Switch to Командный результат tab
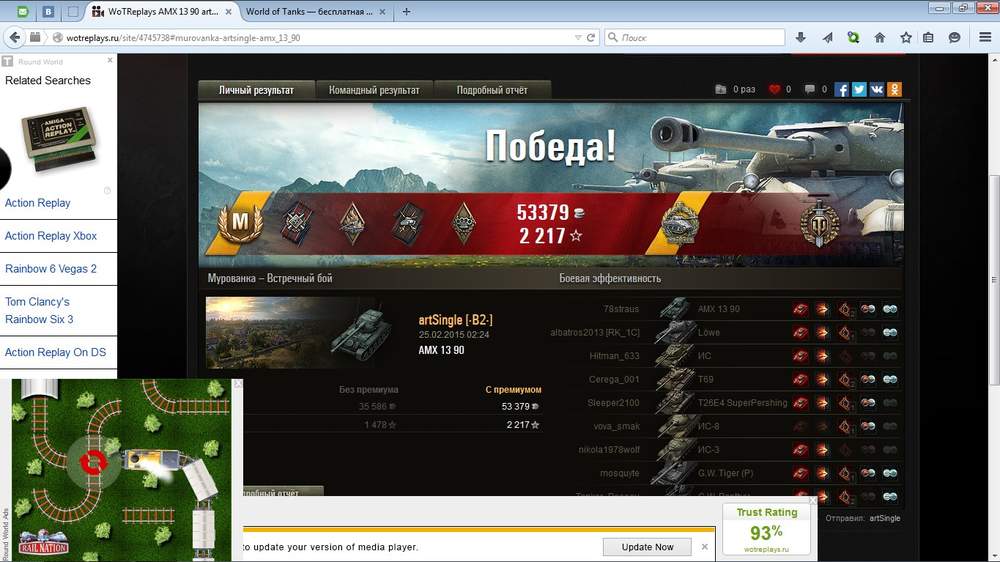Viewport: 1000px width, 562px height. pyautogui.click(x=374, y=90)
